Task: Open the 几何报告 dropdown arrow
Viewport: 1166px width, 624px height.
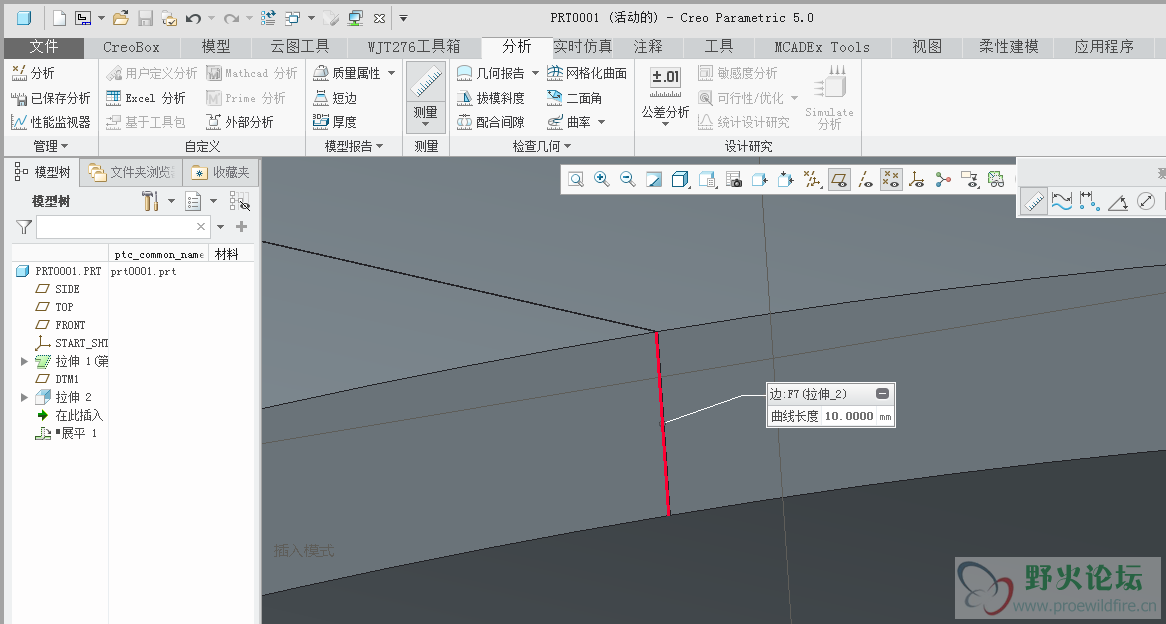Action: click(535, 73)
